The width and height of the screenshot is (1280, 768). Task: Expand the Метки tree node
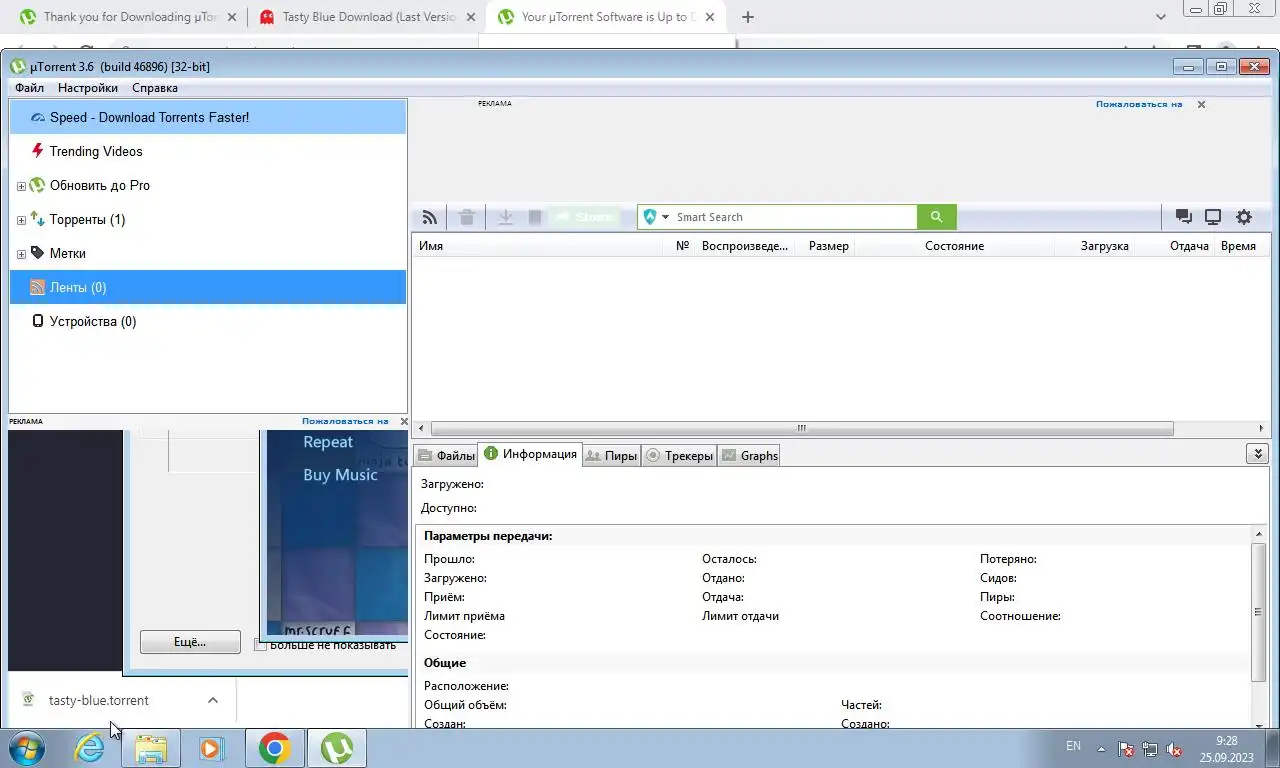21,254
